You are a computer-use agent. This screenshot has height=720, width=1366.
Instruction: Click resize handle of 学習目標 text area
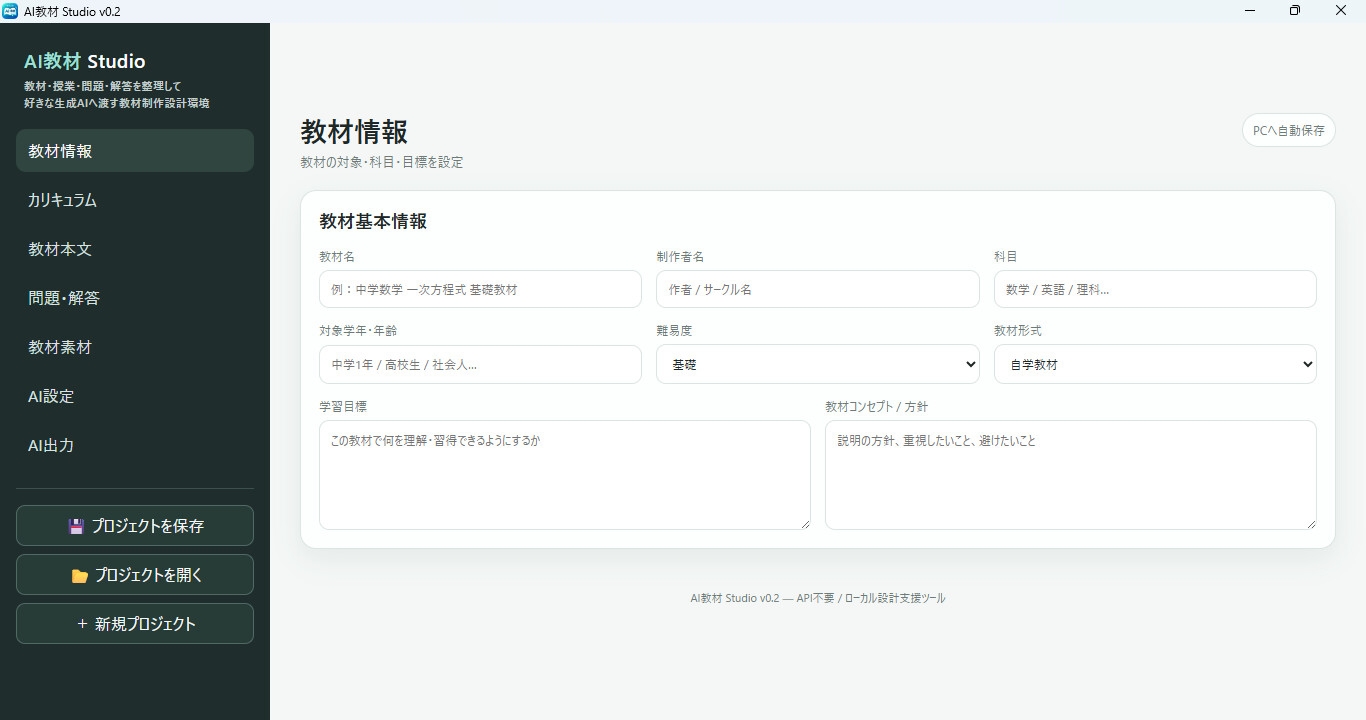805,524
